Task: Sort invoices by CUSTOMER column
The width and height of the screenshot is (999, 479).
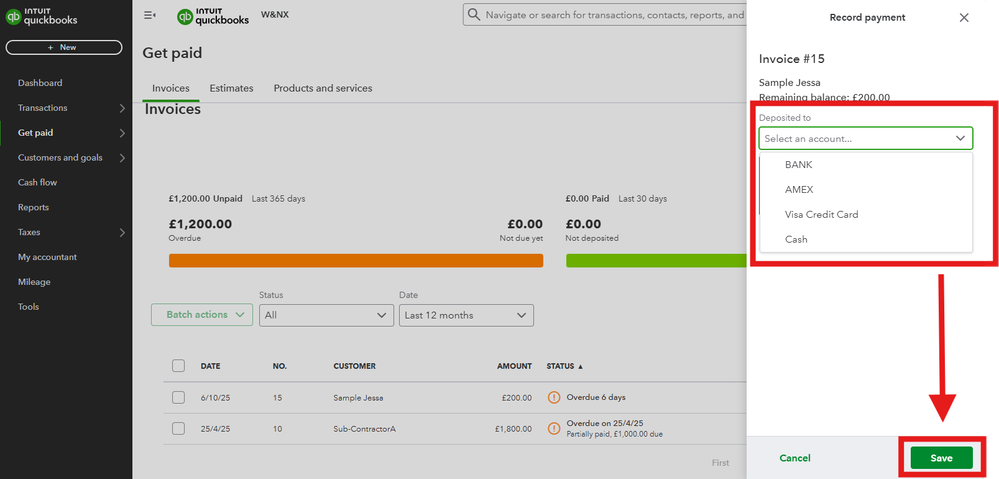Action: 354,366
